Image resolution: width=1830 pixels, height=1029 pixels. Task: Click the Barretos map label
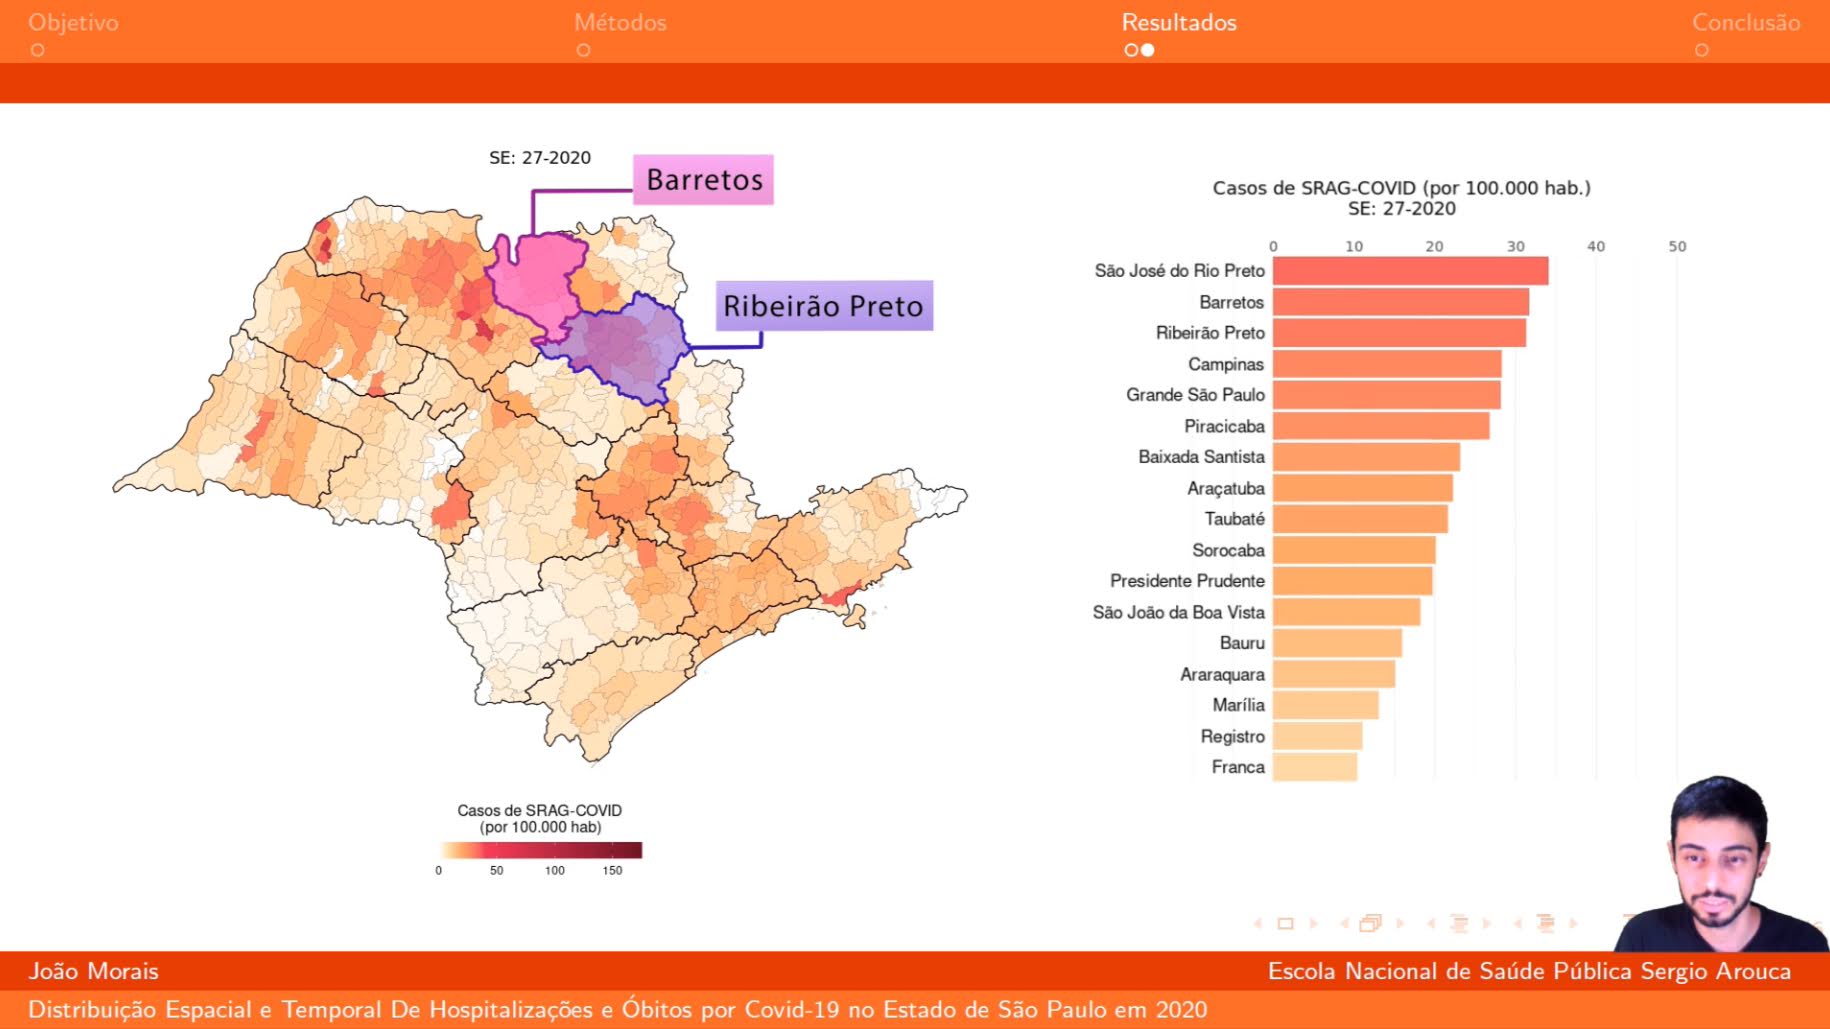point(703,180)
